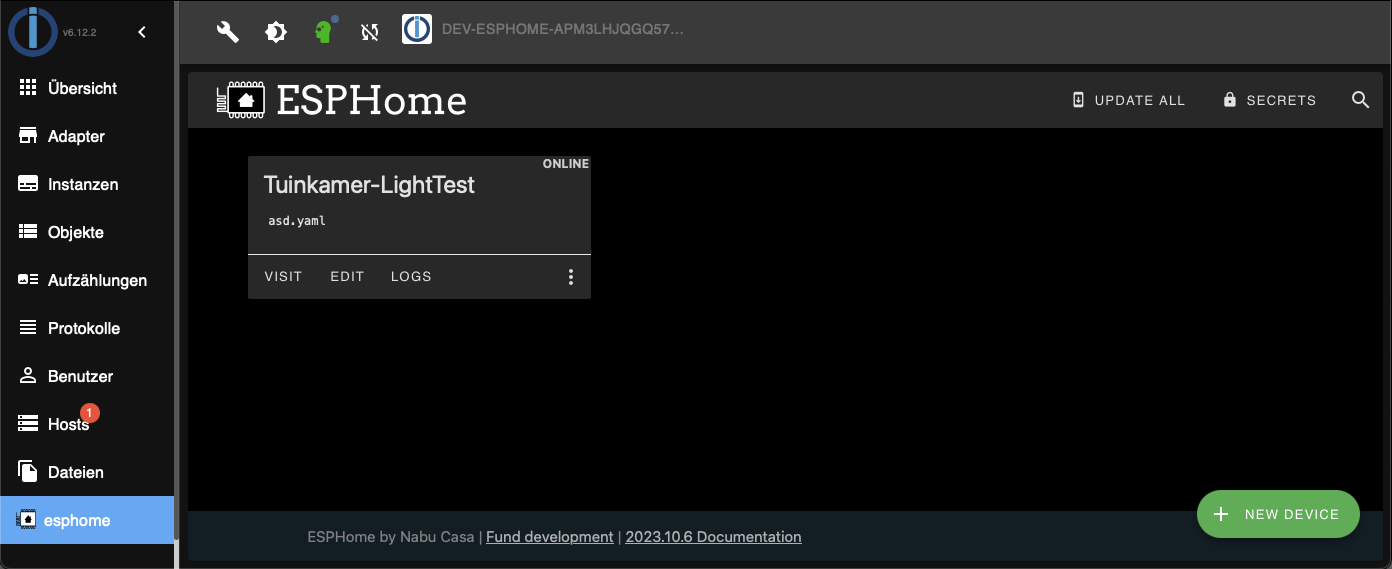The height and width of the screenshot is (569, 1392).
Task: Open LOGS for Tuinkamer-LightTest
Action: pos(411,277)
